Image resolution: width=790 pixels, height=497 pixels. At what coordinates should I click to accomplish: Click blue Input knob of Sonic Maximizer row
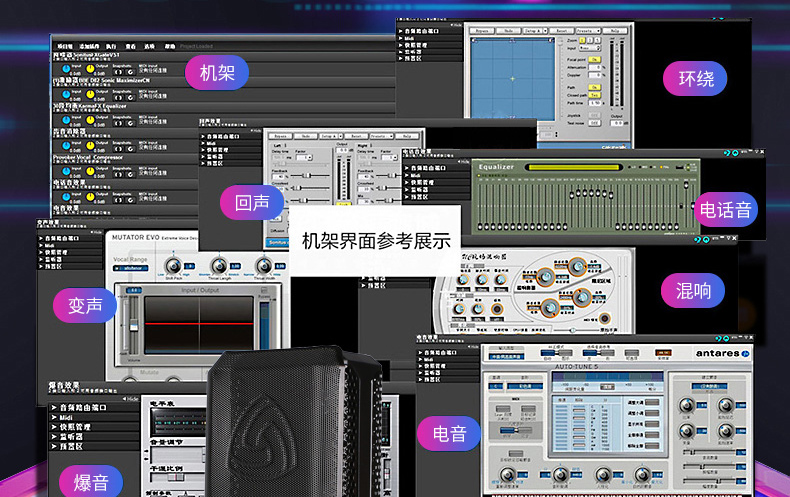pyautogui.click(x=66, y=94)
